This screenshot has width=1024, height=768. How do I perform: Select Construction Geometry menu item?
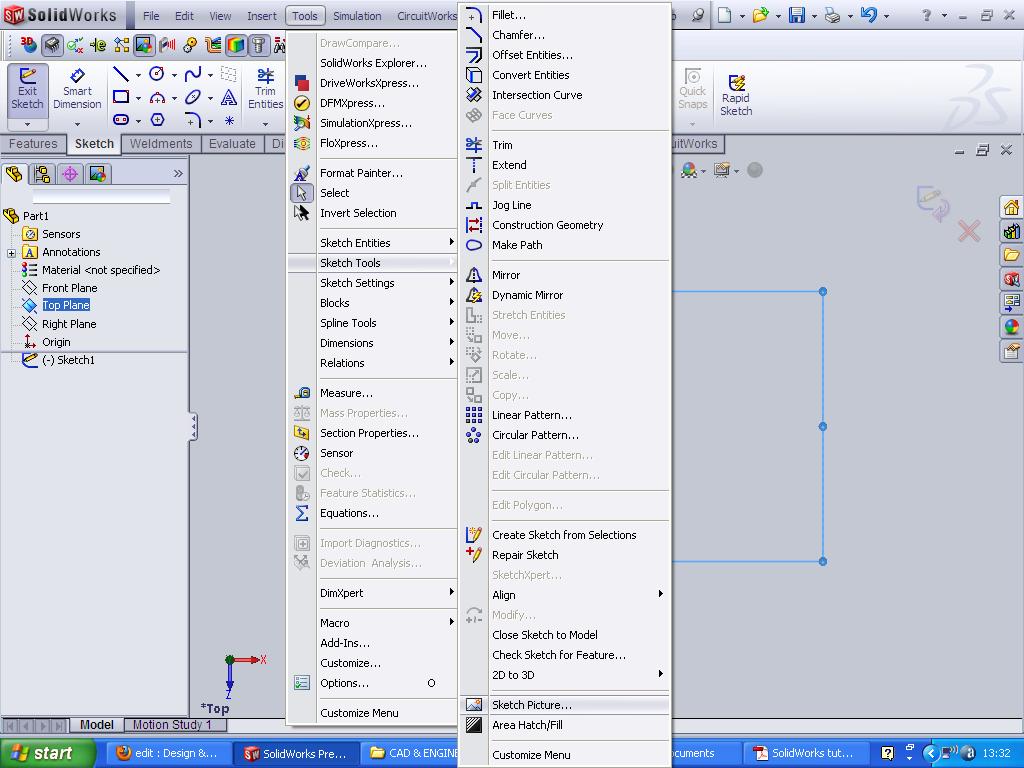tap(566, 225)
